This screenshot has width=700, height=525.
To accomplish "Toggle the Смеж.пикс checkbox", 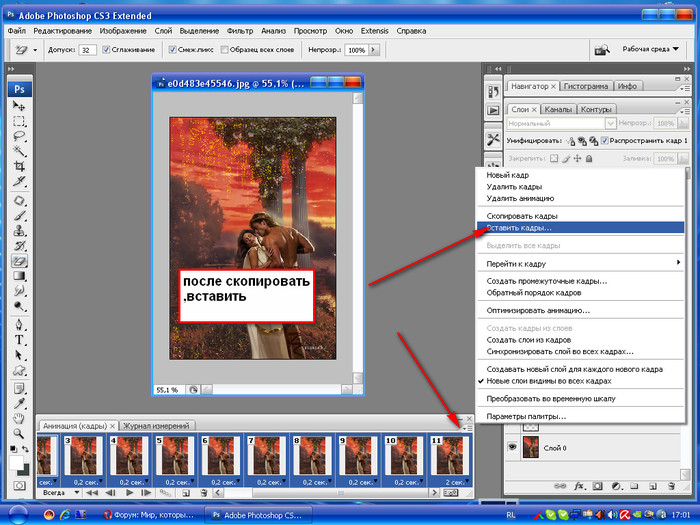I will pos(172,50).
